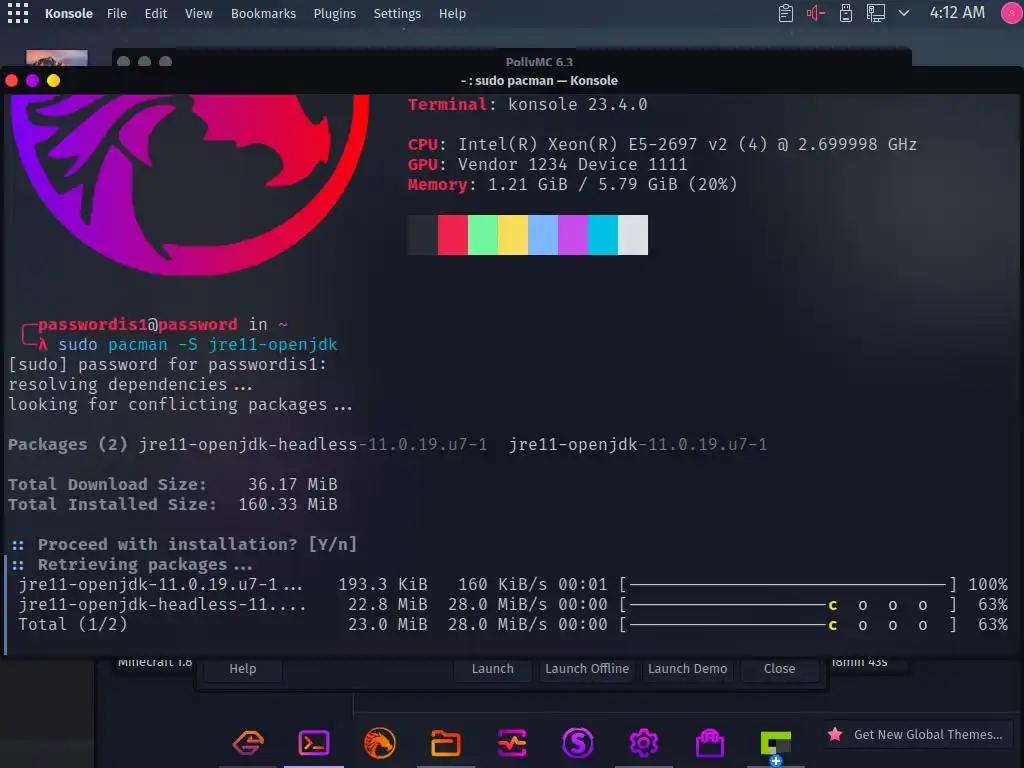The height and width of the screenshot is (768, 1024).
Task: Click Close button in PollyMC dialog
Action: [x=779, y=668]
